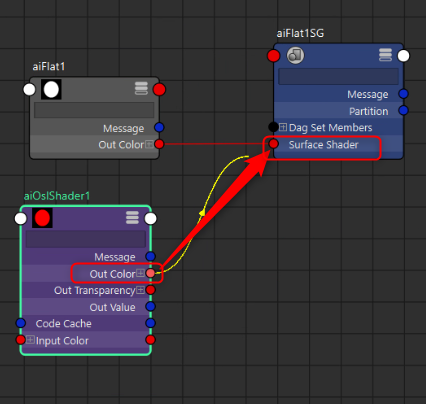Click aiFlat1SG Partition blue port
426x404 pixels.
[x=403, y=110]
